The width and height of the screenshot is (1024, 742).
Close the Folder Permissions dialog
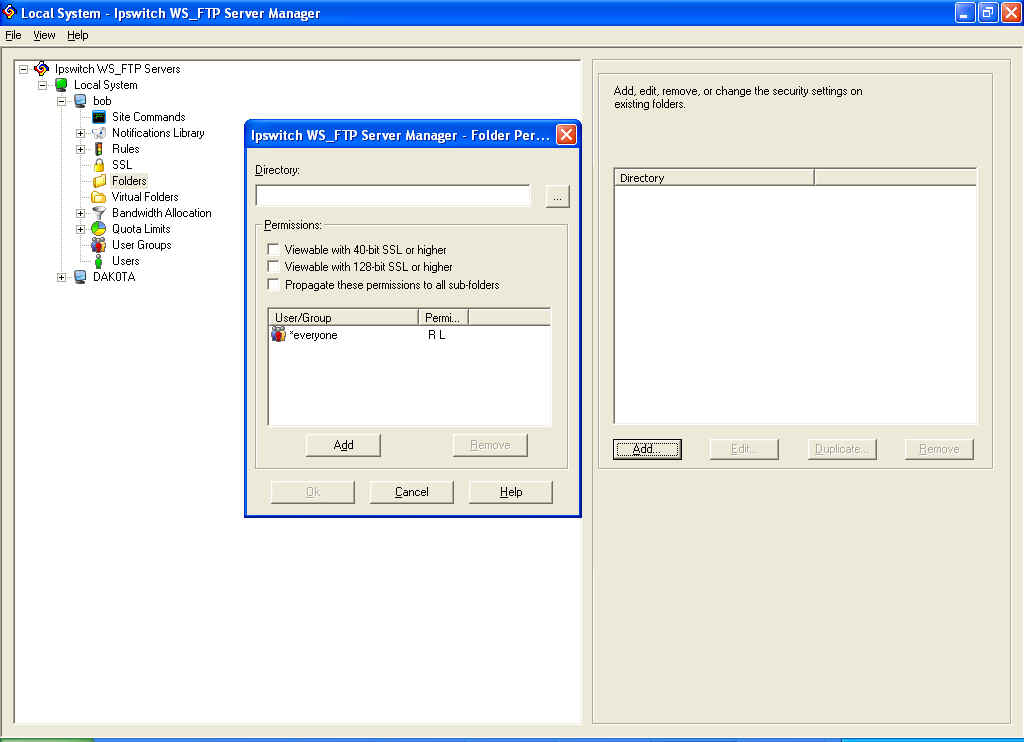click(x=566, y=135)
